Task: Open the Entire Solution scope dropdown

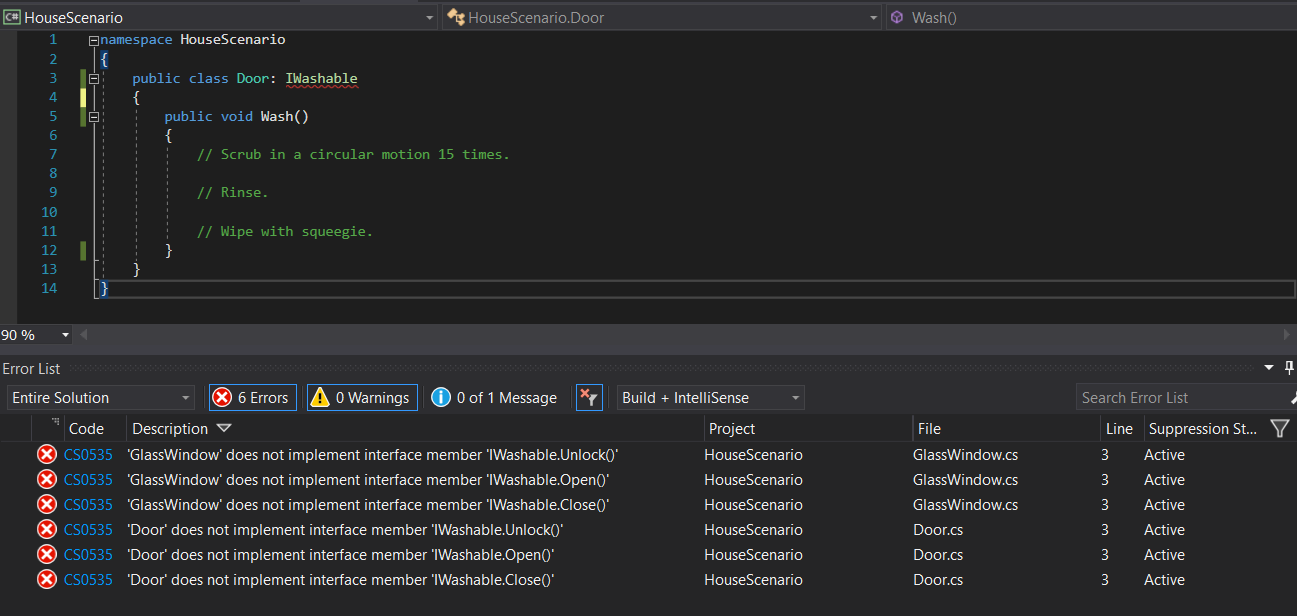Action: click(x=100, y=397)
